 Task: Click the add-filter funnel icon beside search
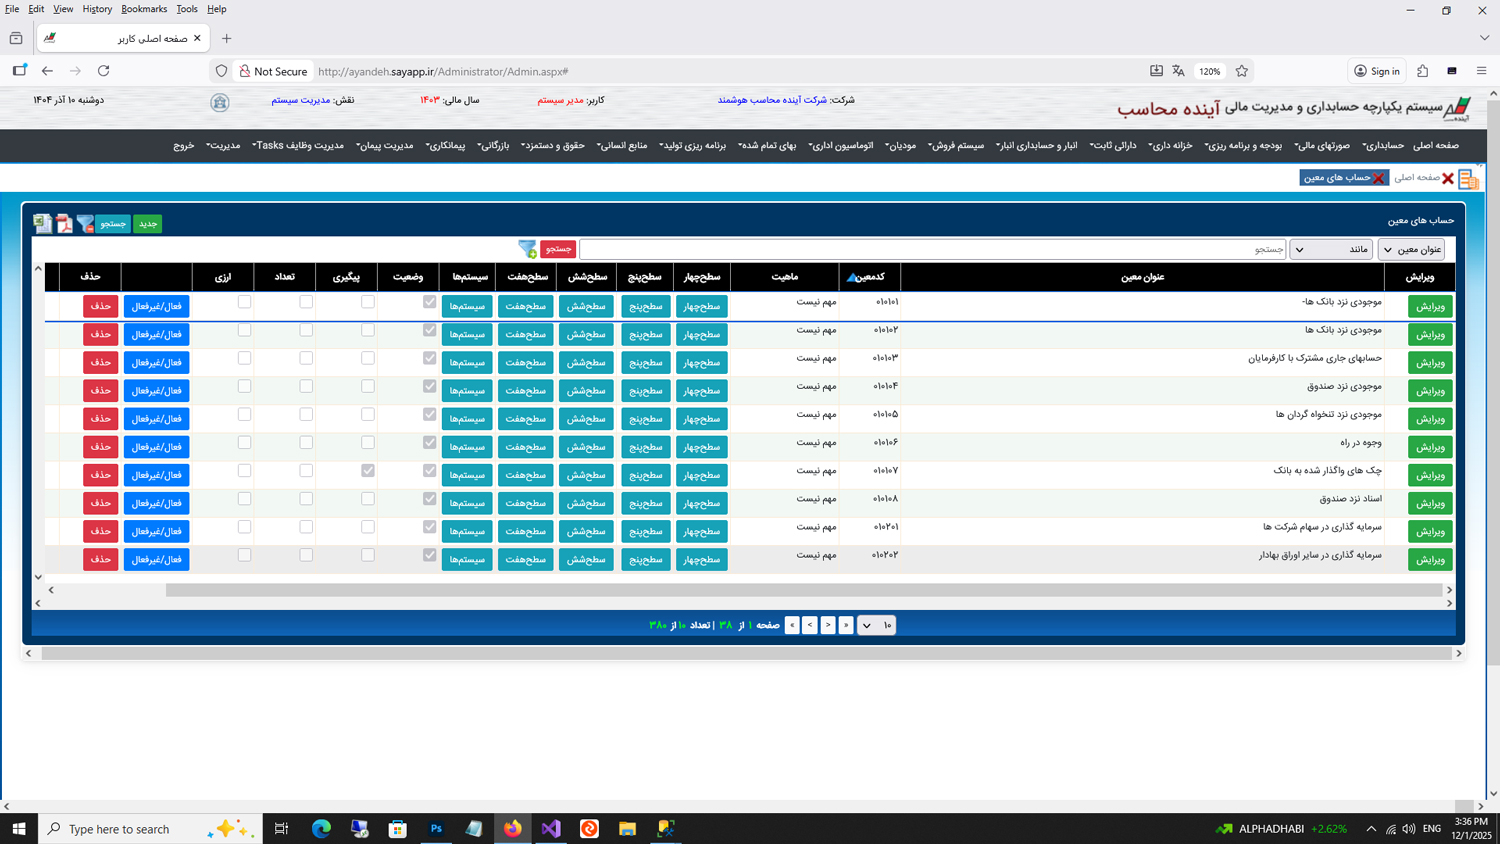[x=527, y=249]
